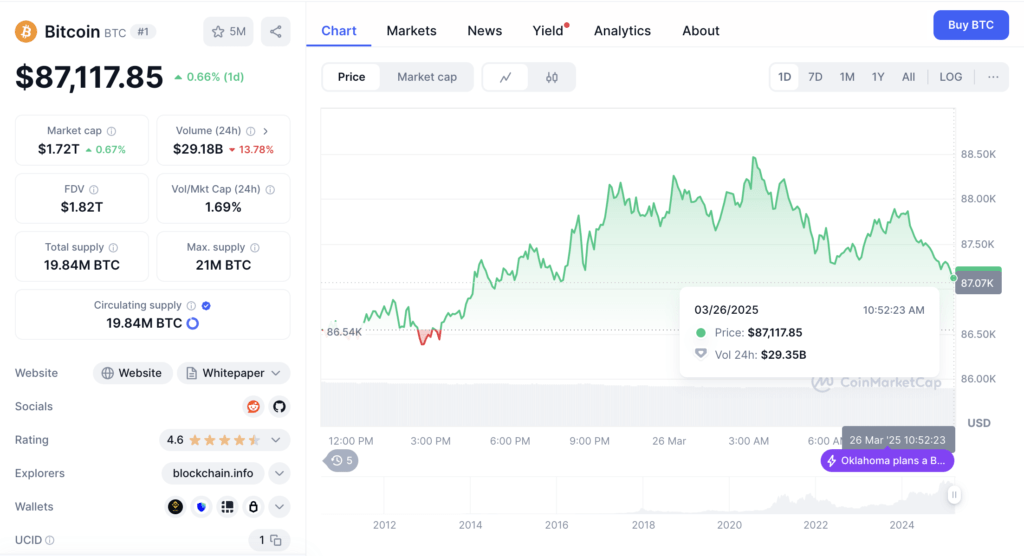Switch to line chart icon

[x=505, y=77]
